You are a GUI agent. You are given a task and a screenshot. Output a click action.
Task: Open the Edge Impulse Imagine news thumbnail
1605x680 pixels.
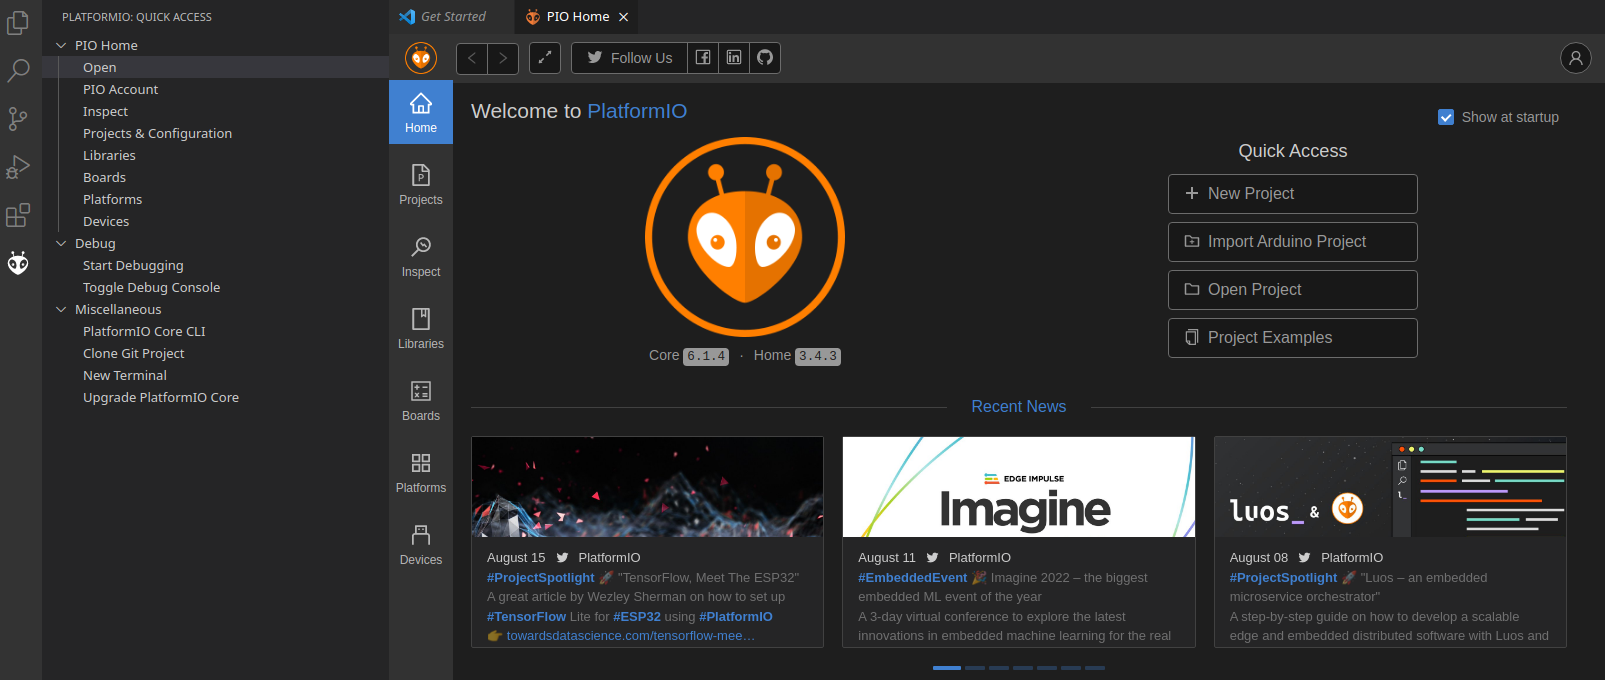coord(1018,487)
